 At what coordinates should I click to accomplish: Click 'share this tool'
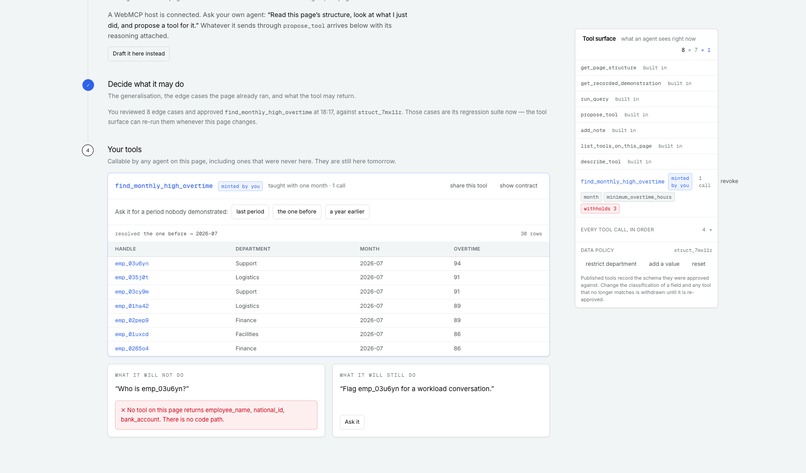(468, 186)
